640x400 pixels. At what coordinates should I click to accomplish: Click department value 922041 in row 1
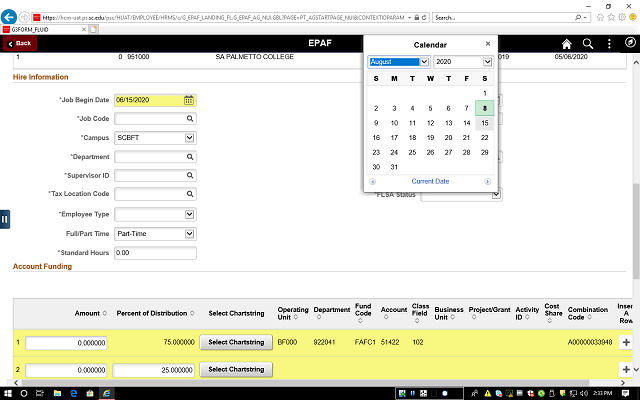click(x=324, y=342)
